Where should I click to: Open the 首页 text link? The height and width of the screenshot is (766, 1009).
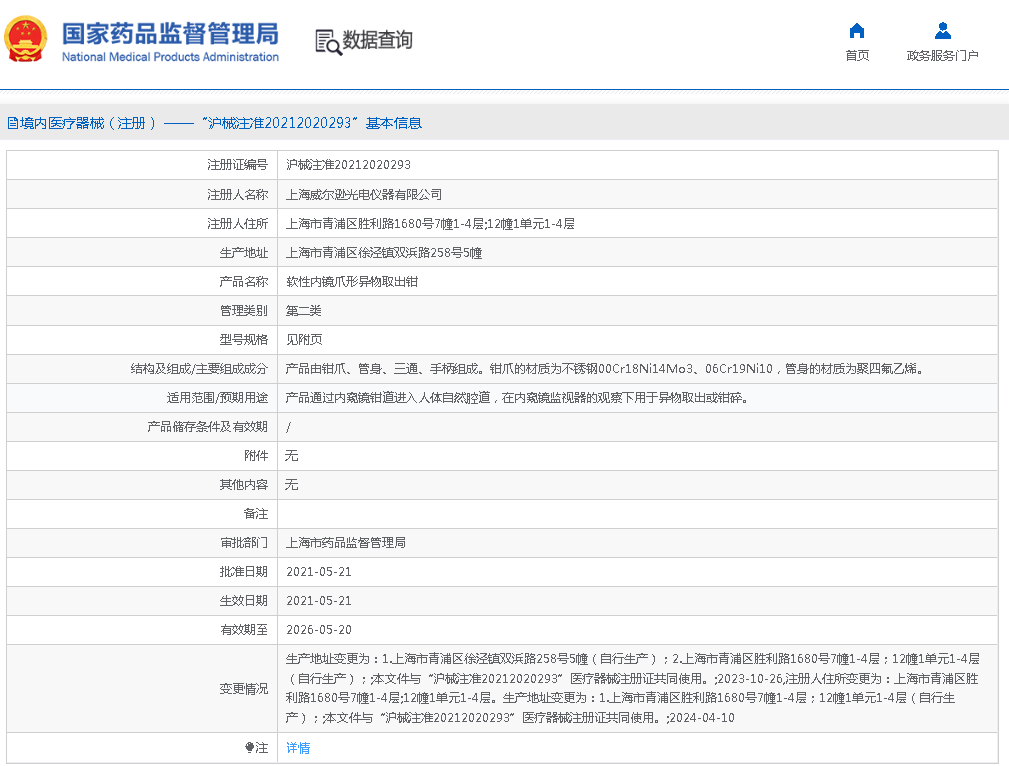[x=856, y=56]
